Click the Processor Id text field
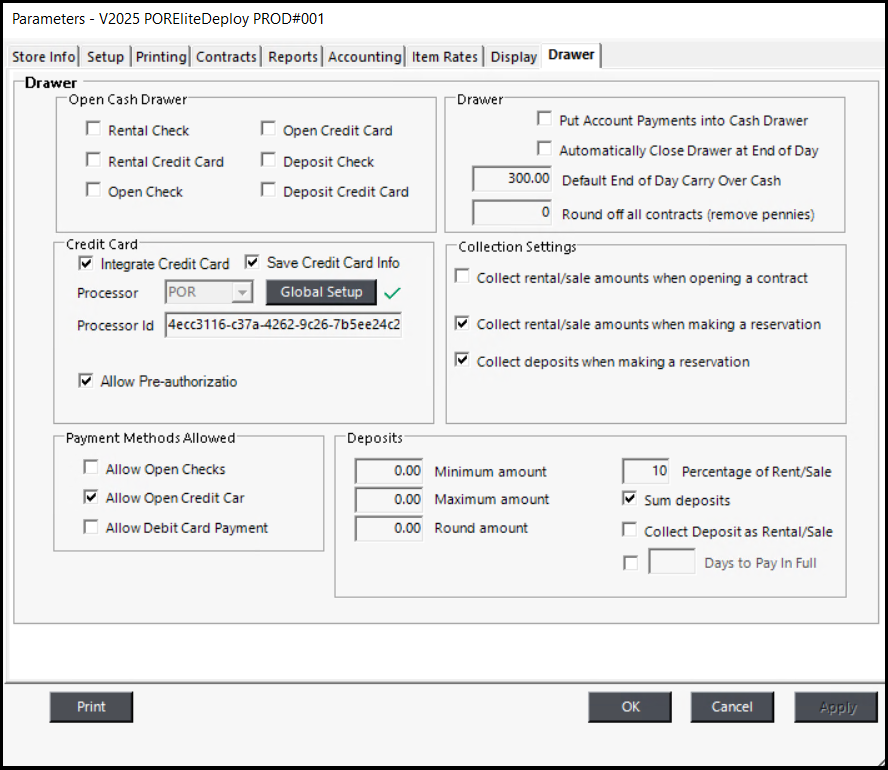Screen dimensions: 888x770 click(284, 325)
